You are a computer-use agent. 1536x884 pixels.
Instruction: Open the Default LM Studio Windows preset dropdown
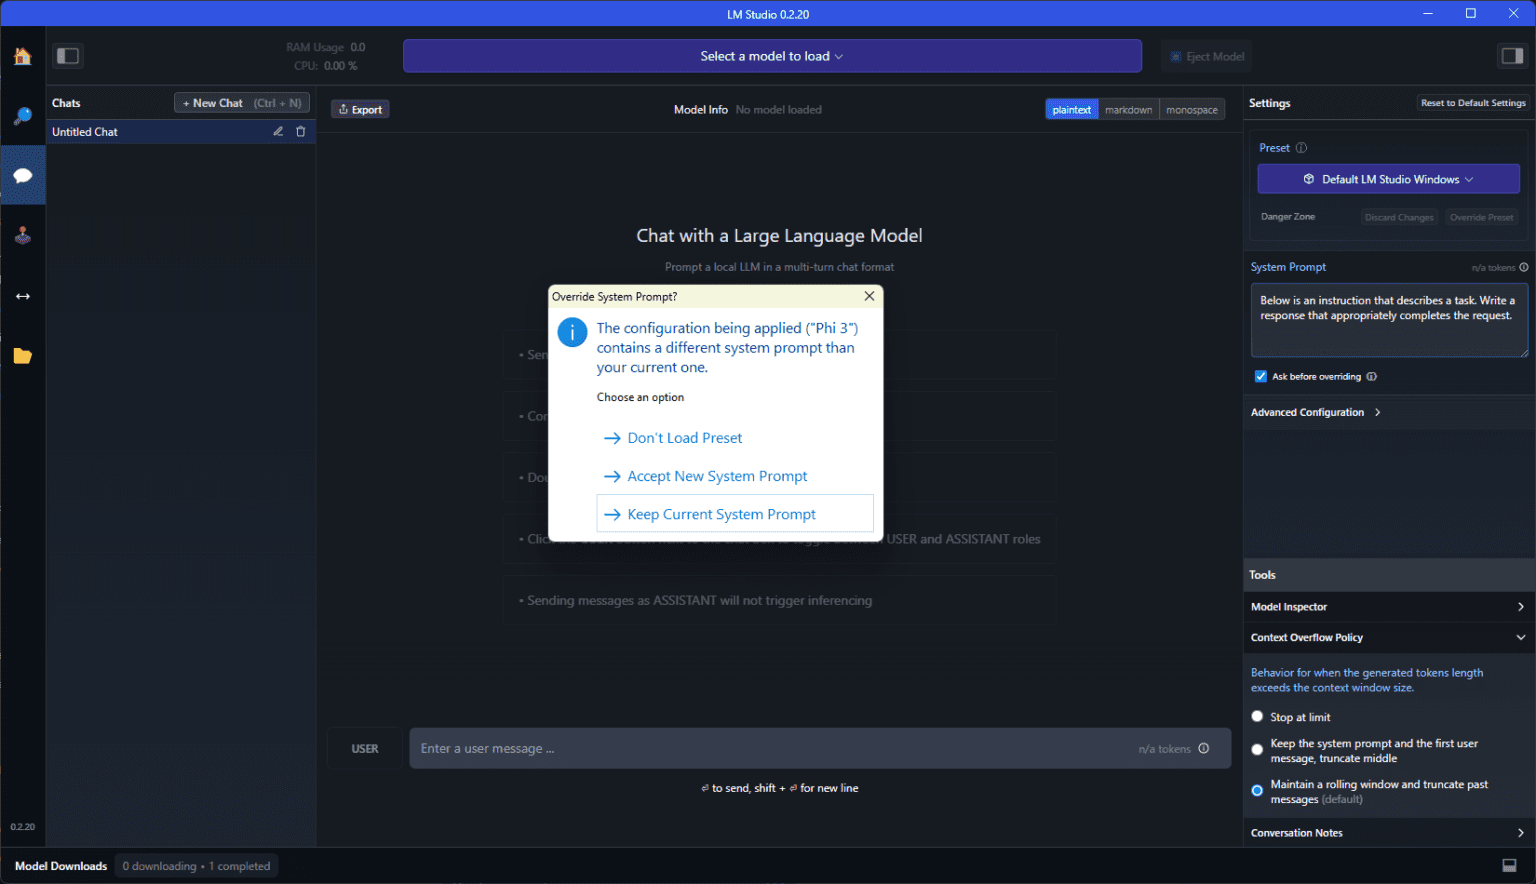tap(1388, 178)
